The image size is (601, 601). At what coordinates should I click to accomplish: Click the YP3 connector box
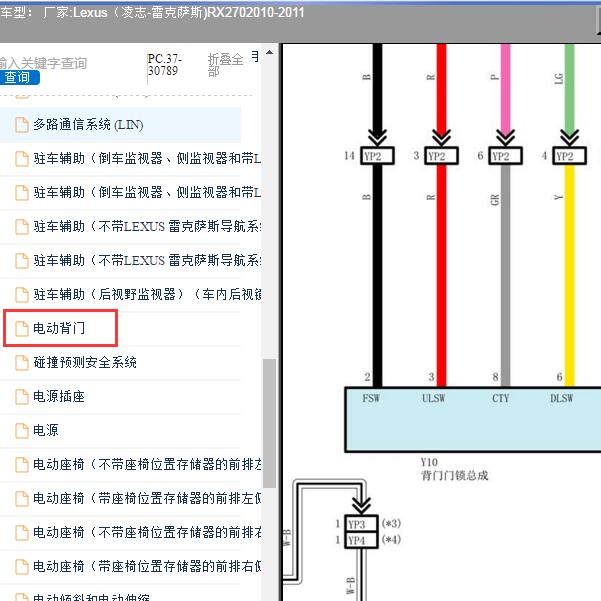(361, 524)
